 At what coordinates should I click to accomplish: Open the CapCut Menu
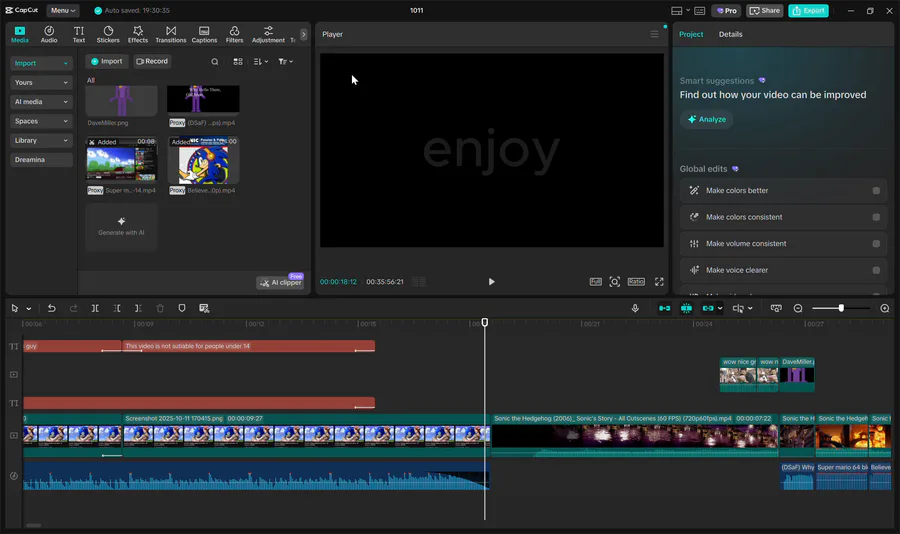(x=63, y=10)
